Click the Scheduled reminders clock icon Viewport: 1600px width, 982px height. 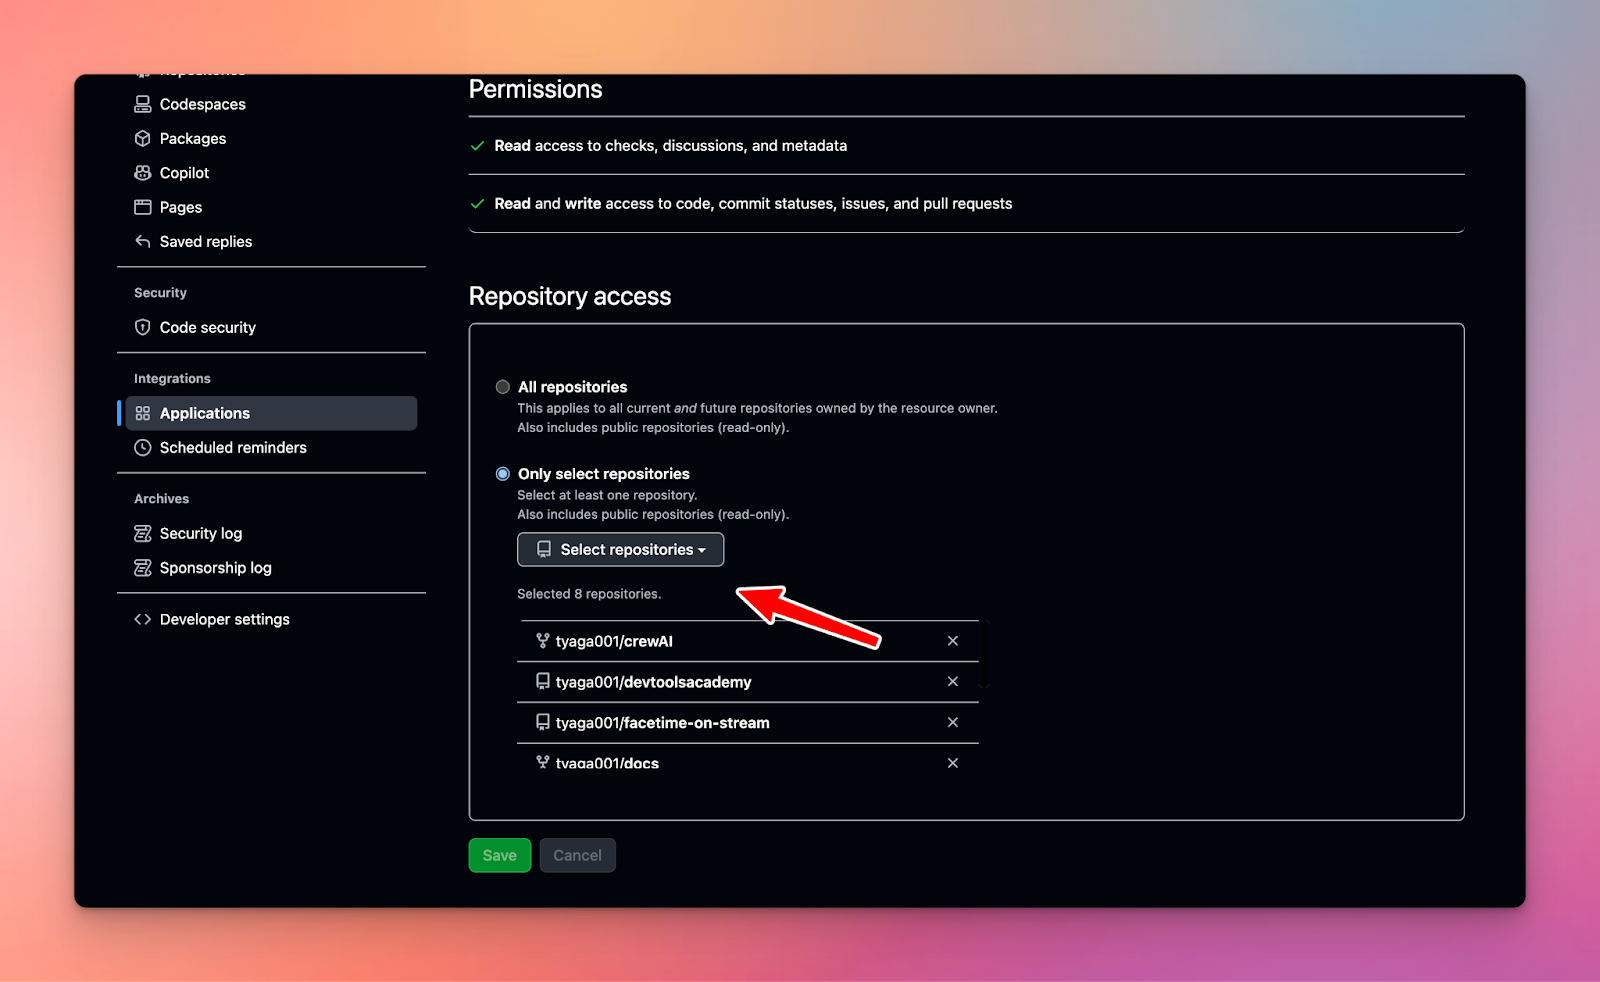click(x=143, y=448)
